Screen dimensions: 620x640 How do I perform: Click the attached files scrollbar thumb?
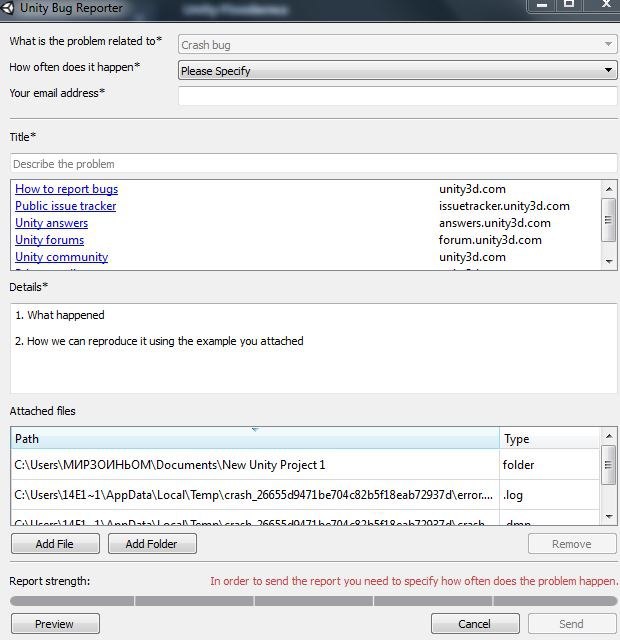point(609,465)
